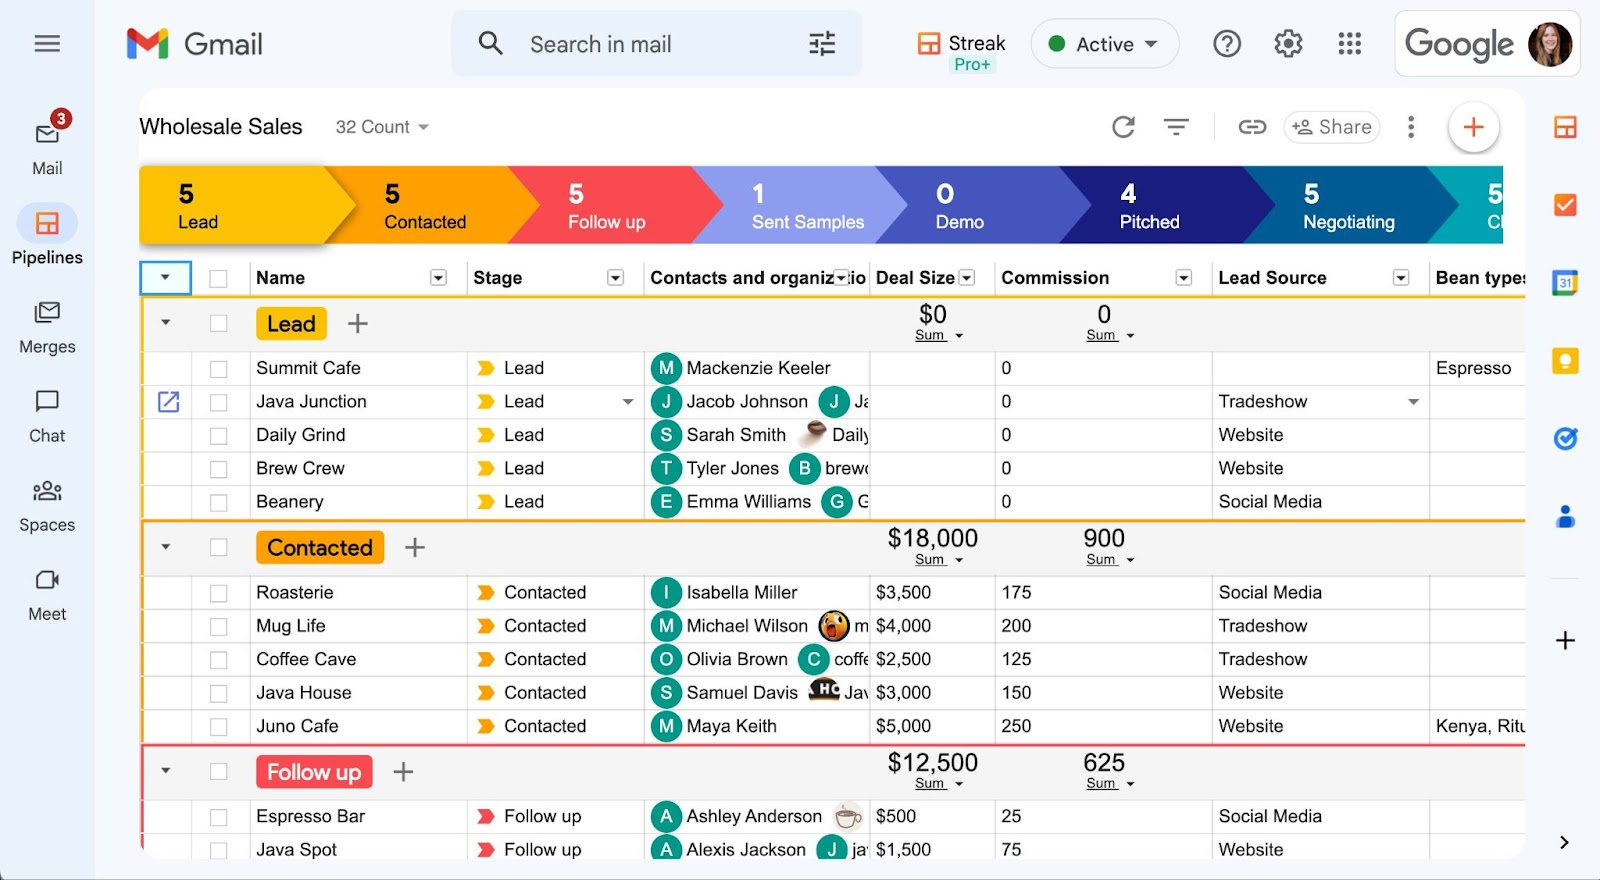Collapse the Contacted group section
1600x880 pixels.
click(x=166, y=547)
